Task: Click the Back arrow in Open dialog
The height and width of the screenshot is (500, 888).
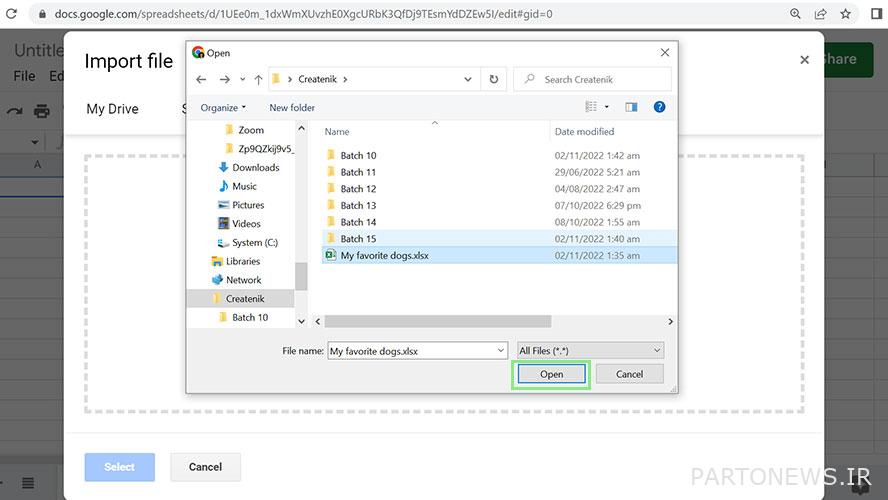Action: pos(201,79)
